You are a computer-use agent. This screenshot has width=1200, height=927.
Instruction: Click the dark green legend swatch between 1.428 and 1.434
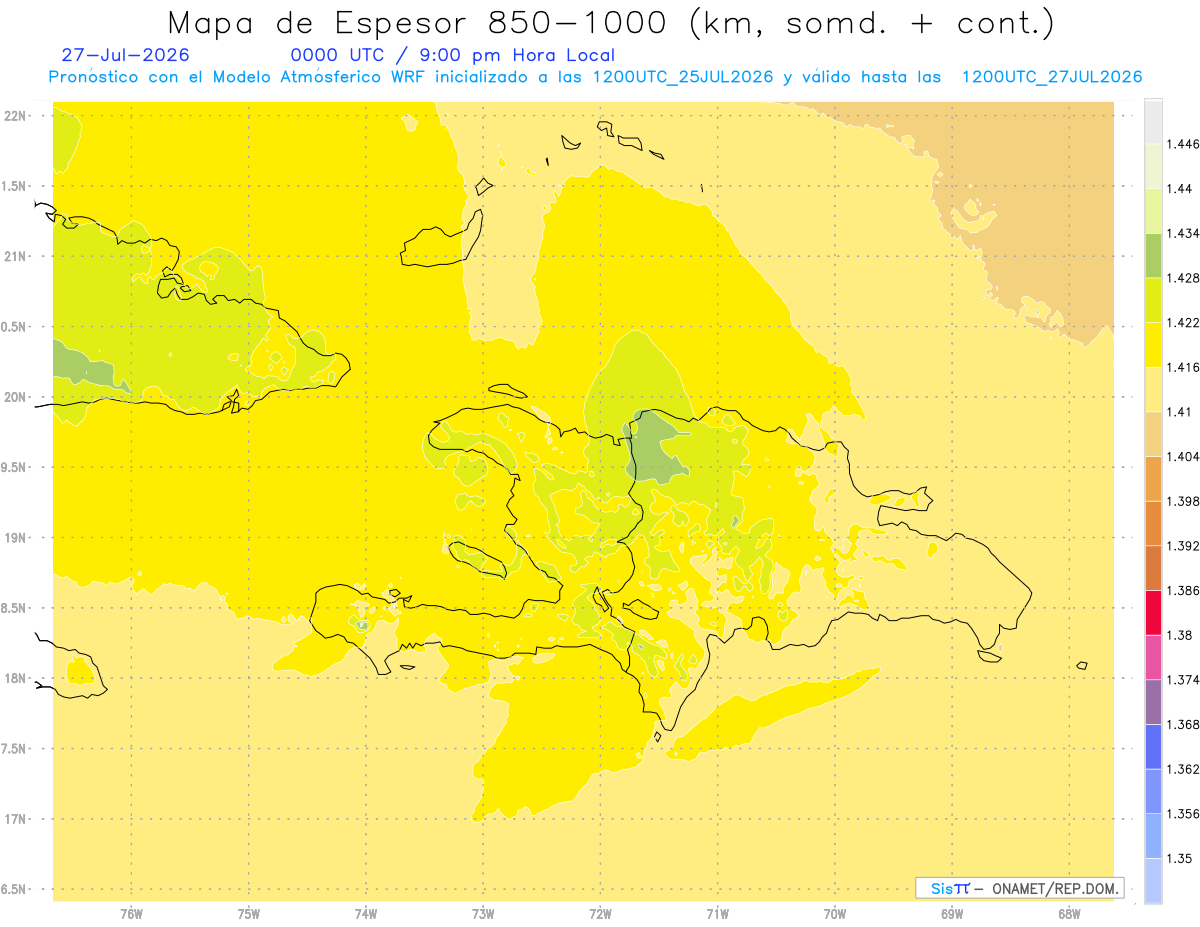(1153, 255)
